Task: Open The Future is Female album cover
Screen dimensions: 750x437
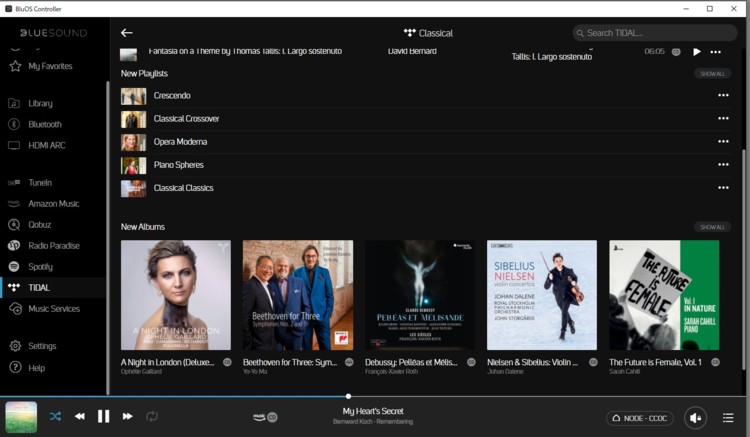Action: 664,295
